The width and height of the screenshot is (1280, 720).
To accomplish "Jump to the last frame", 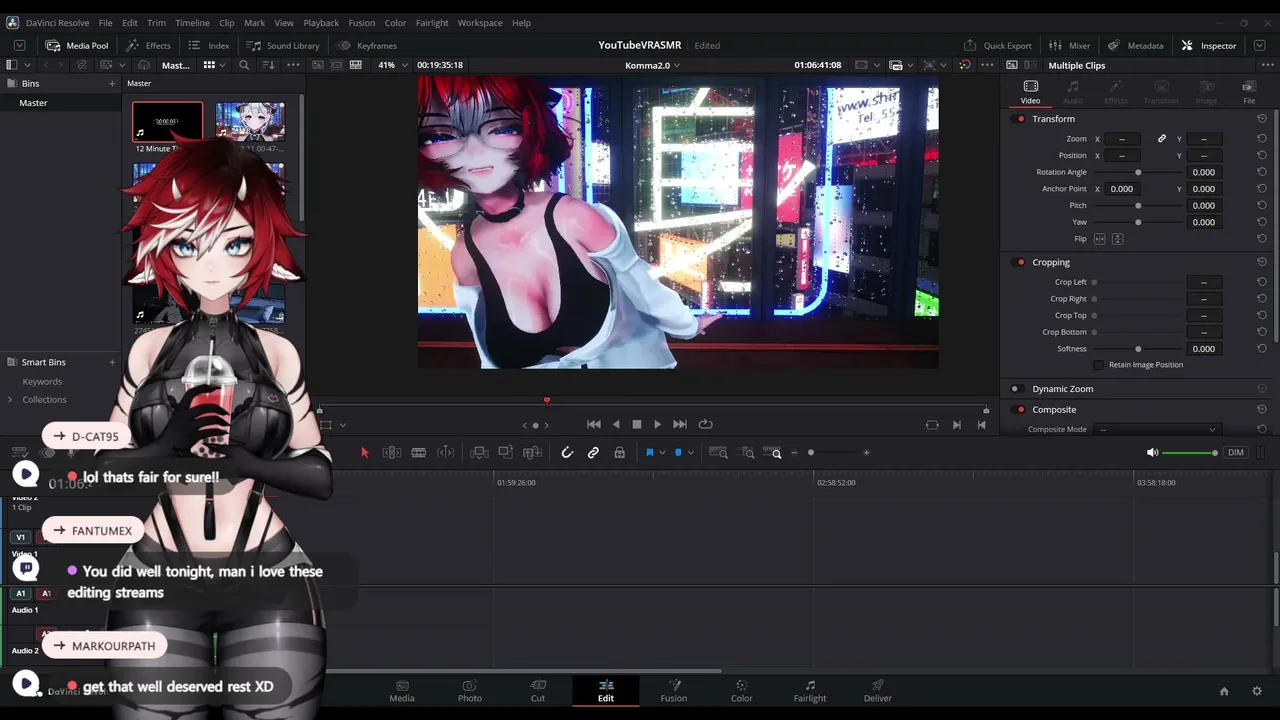I will pos(680,424).
